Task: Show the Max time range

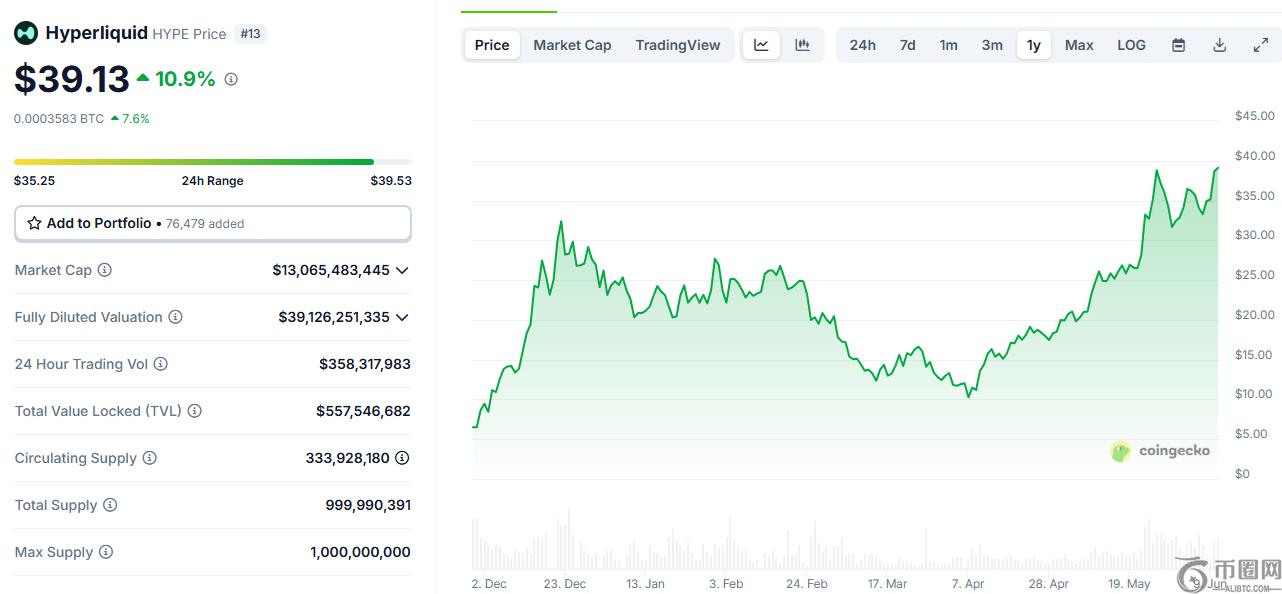Action: pyautogui.click(x=1079, y=45)
